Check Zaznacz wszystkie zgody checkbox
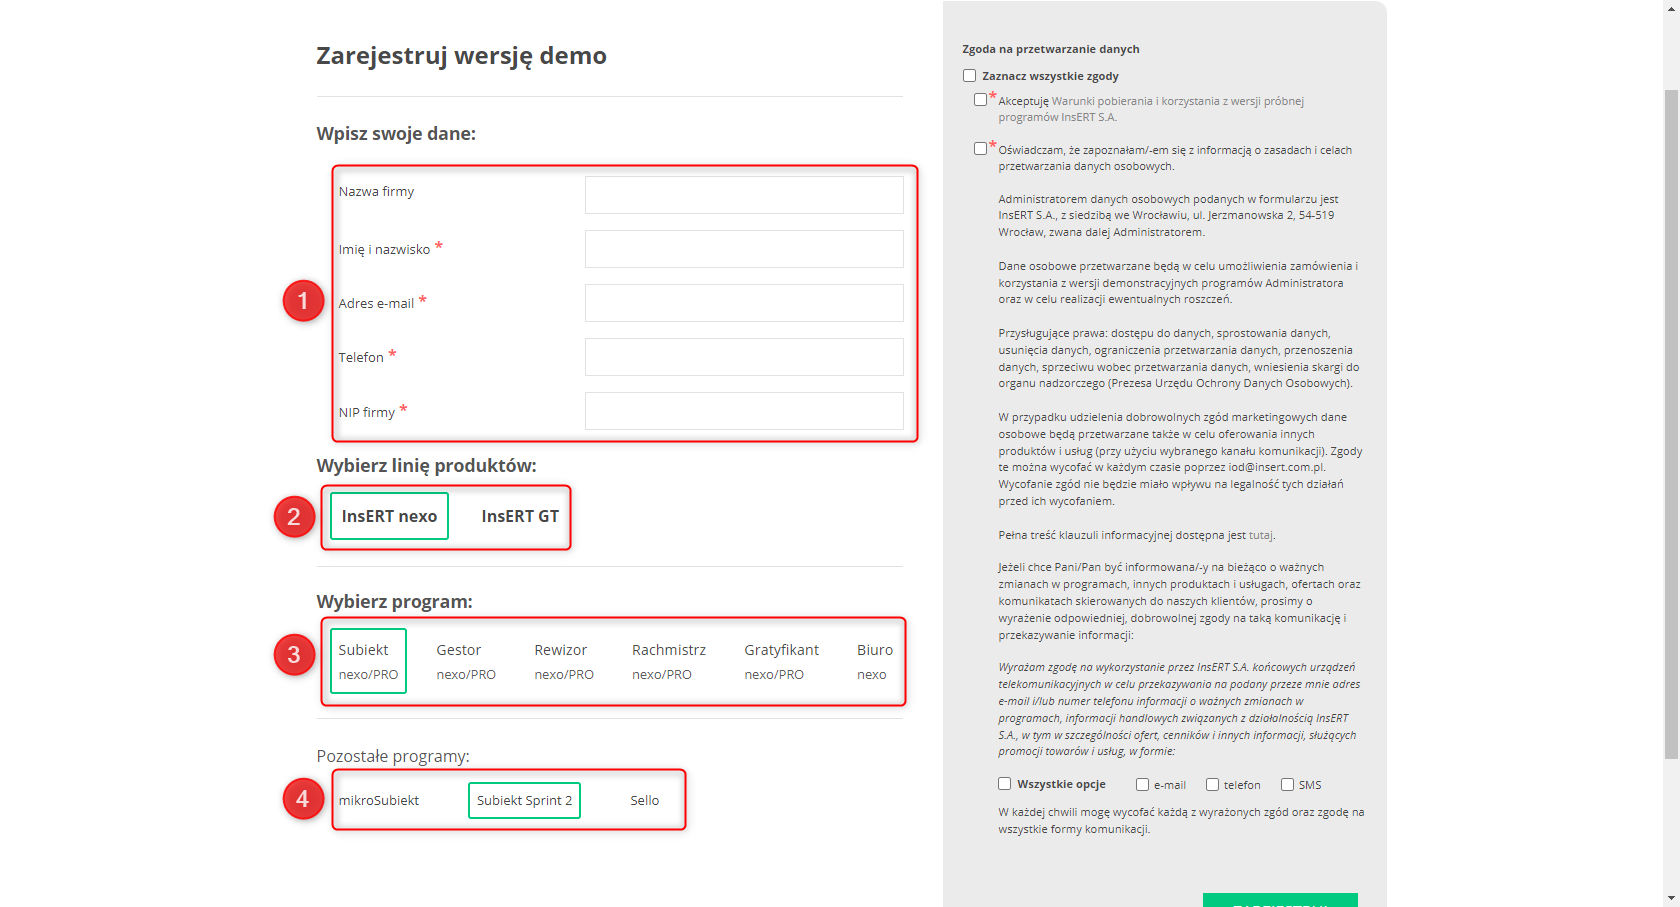This screenshot has width=1680, height=907. [969, 75]
